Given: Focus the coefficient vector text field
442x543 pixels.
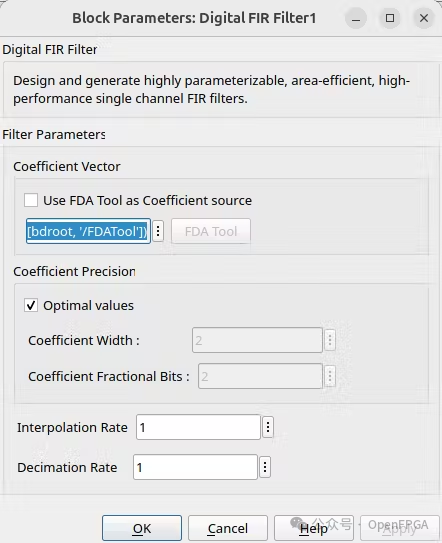Looking at the screenshot, I should [88, 231].
